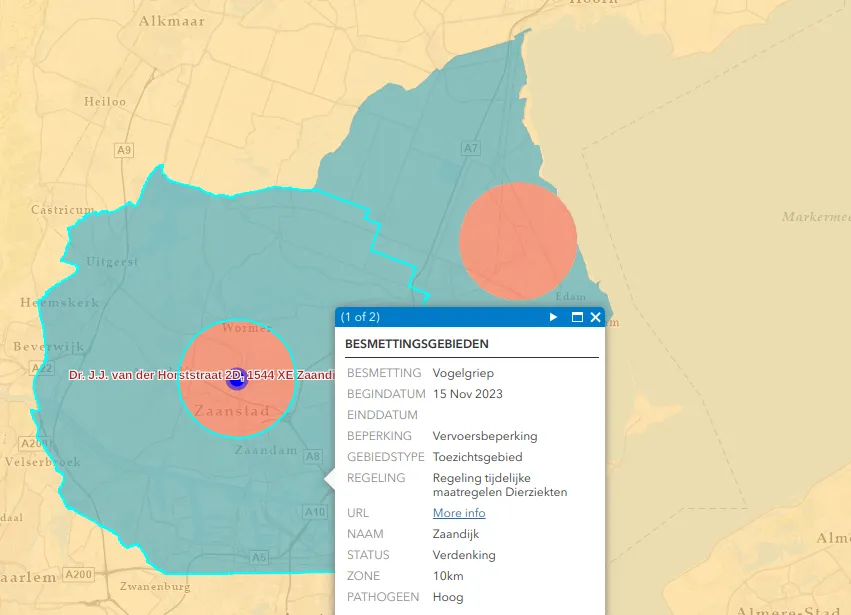Open the More info link

(x=459, y=513)
